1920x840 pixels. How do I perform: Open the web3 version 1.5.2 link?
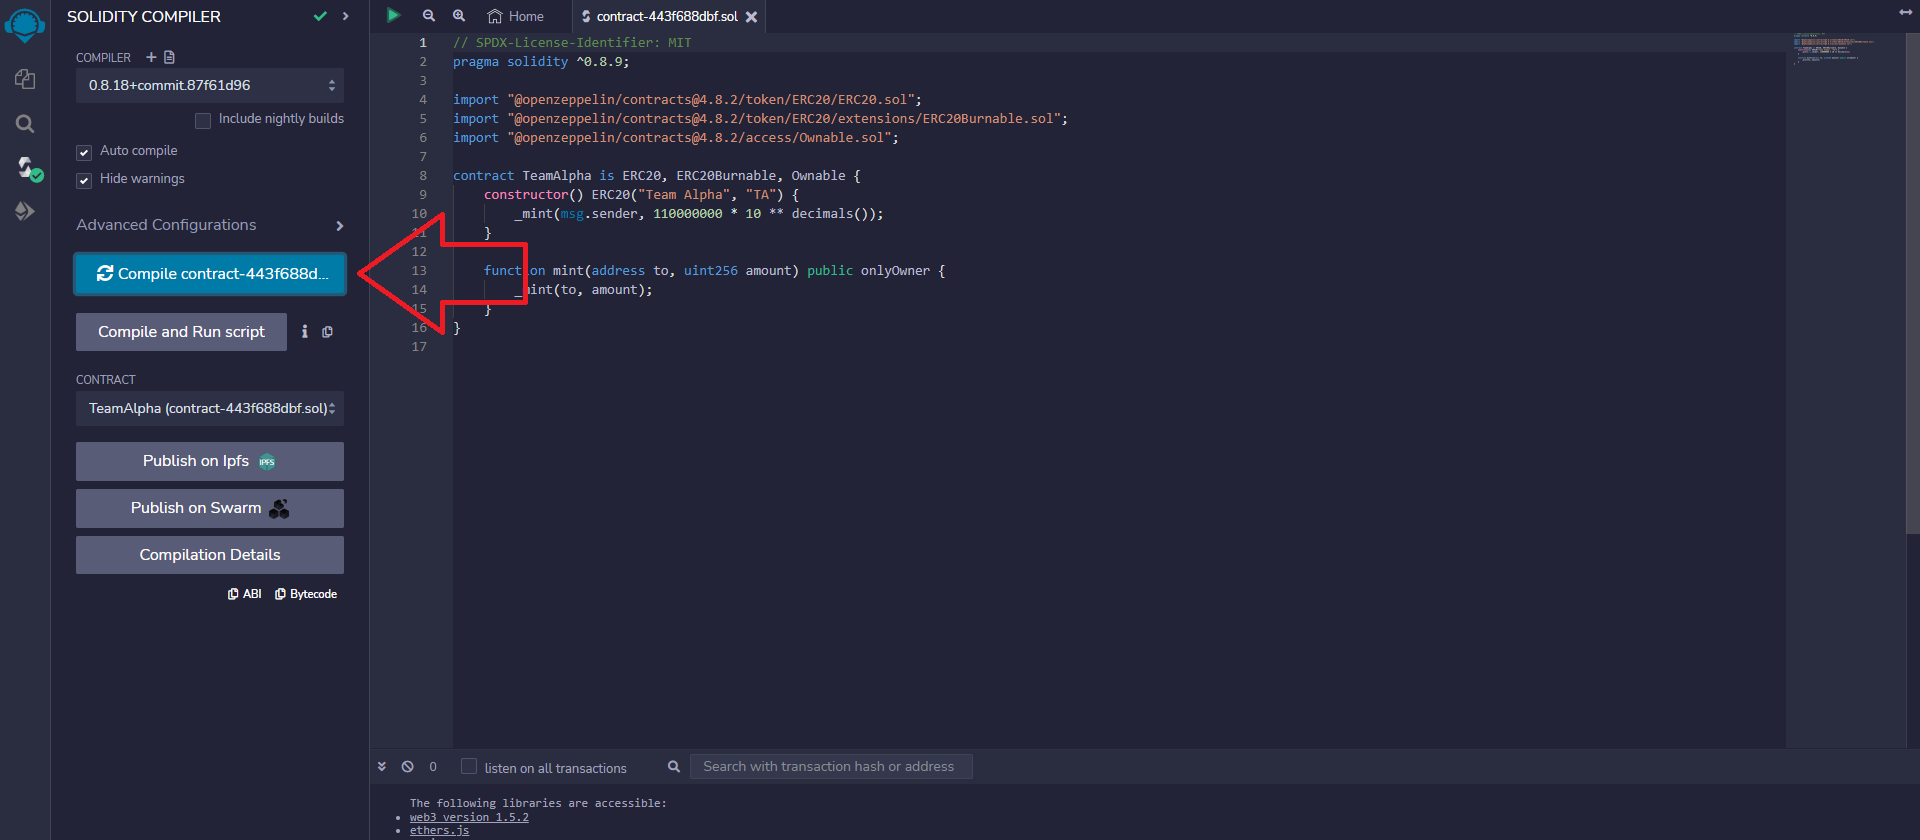point(469,817)
